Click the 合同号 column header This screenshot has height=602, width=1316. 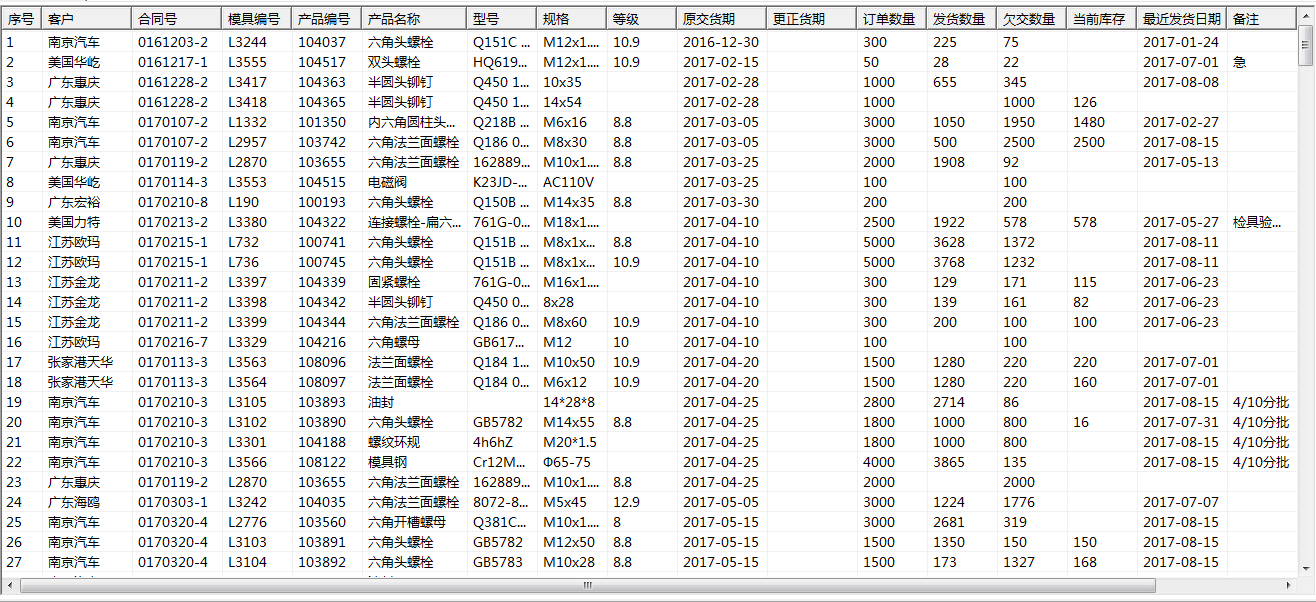[176, 19]
